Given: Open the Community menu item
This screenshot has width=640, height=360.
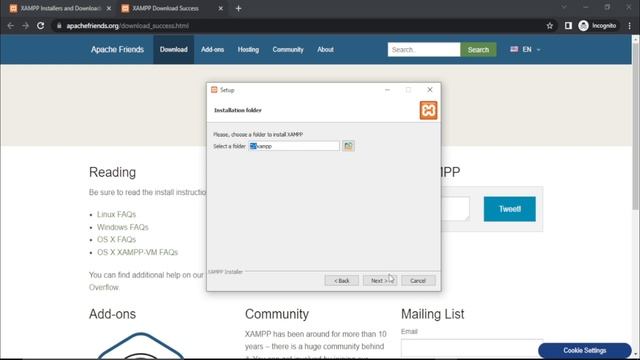Looking at the screenshot, I should (x=288, y=49).
